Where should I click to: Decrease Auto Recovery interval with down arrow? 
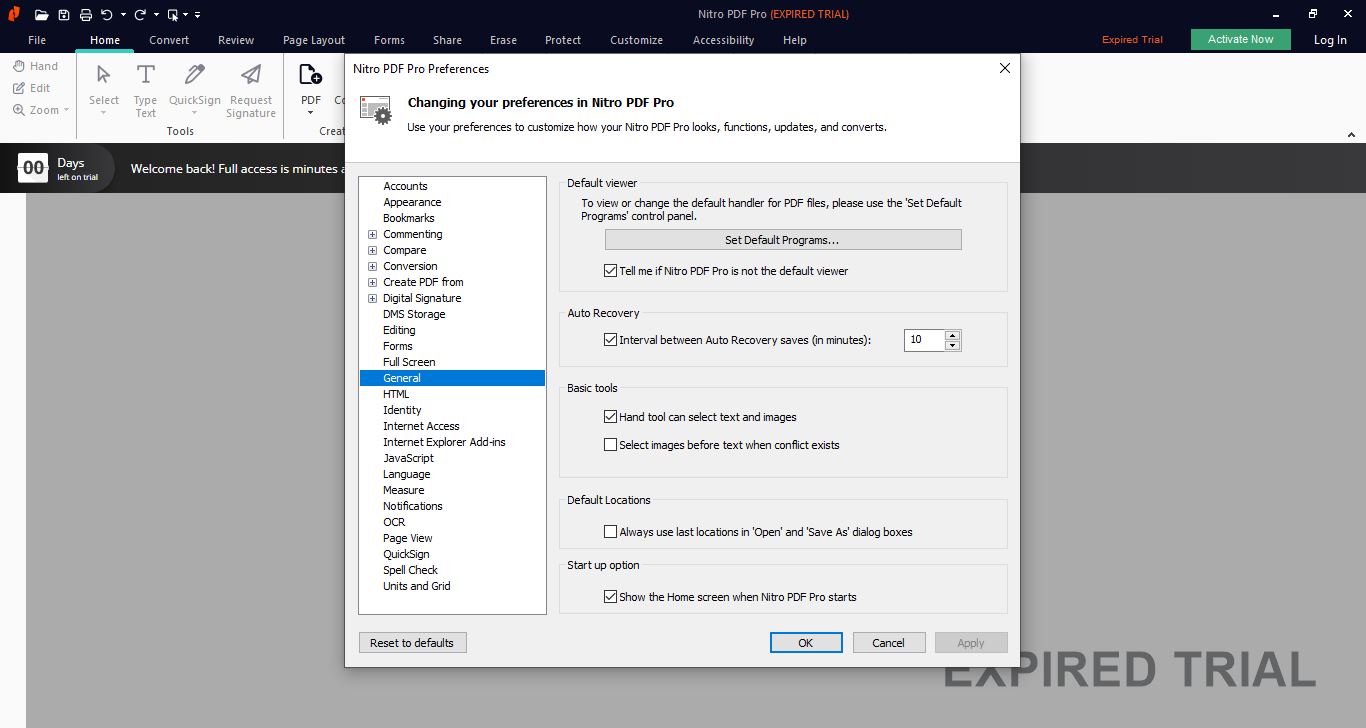click(953, 345)
